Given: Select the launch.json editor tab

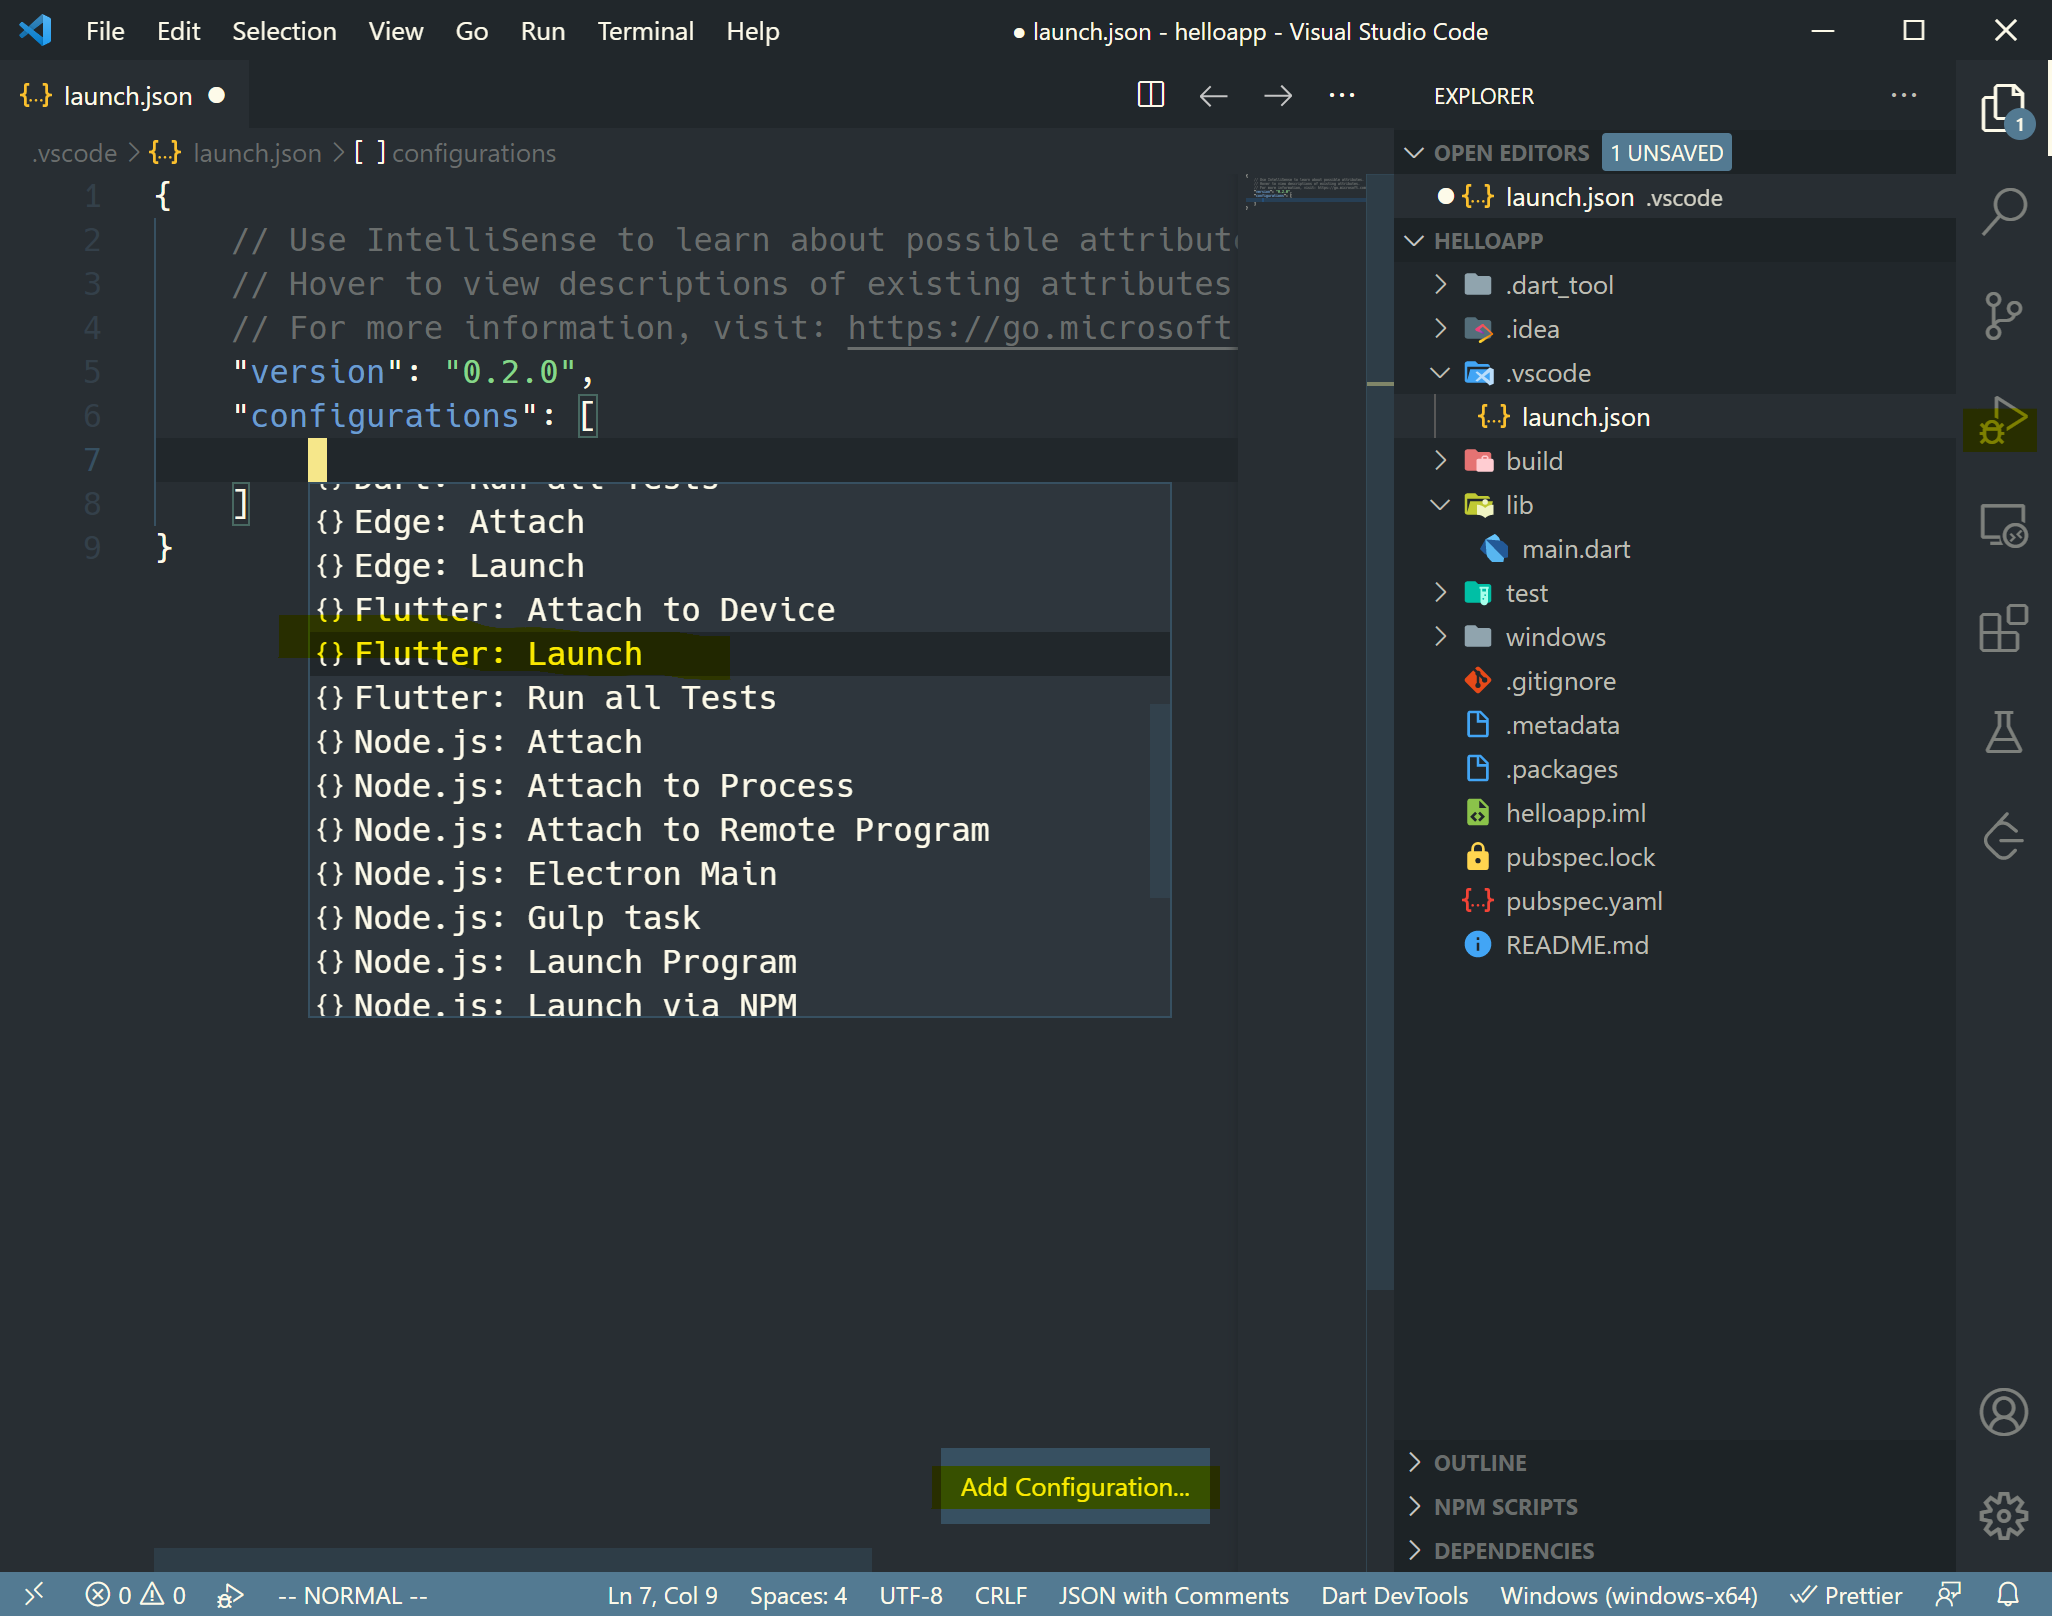Looking at the screenshot, I should [x=127, y=96].
